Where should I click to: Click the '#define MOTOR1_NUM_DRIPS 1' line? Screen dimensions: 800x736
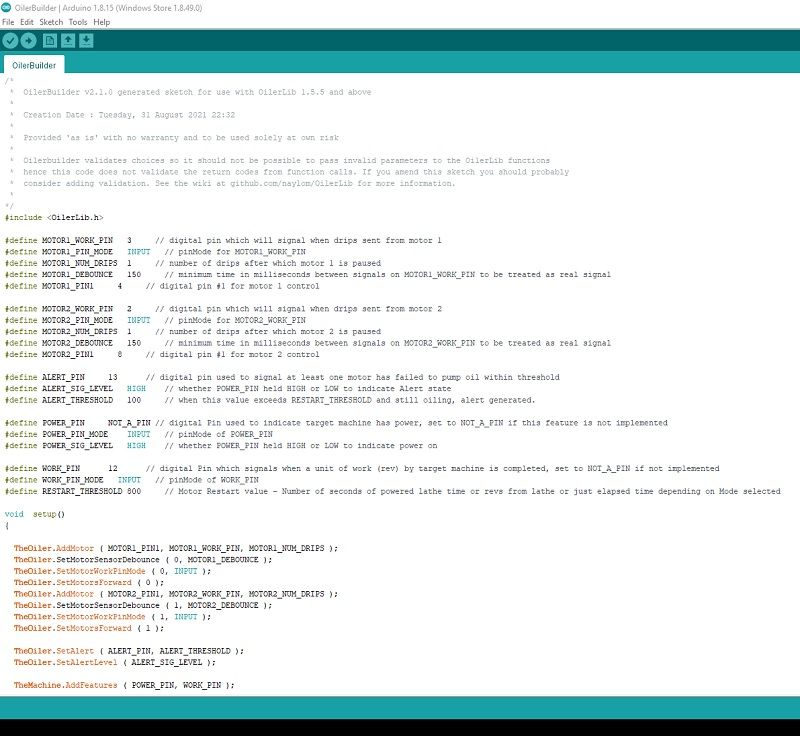click(193, 263)
